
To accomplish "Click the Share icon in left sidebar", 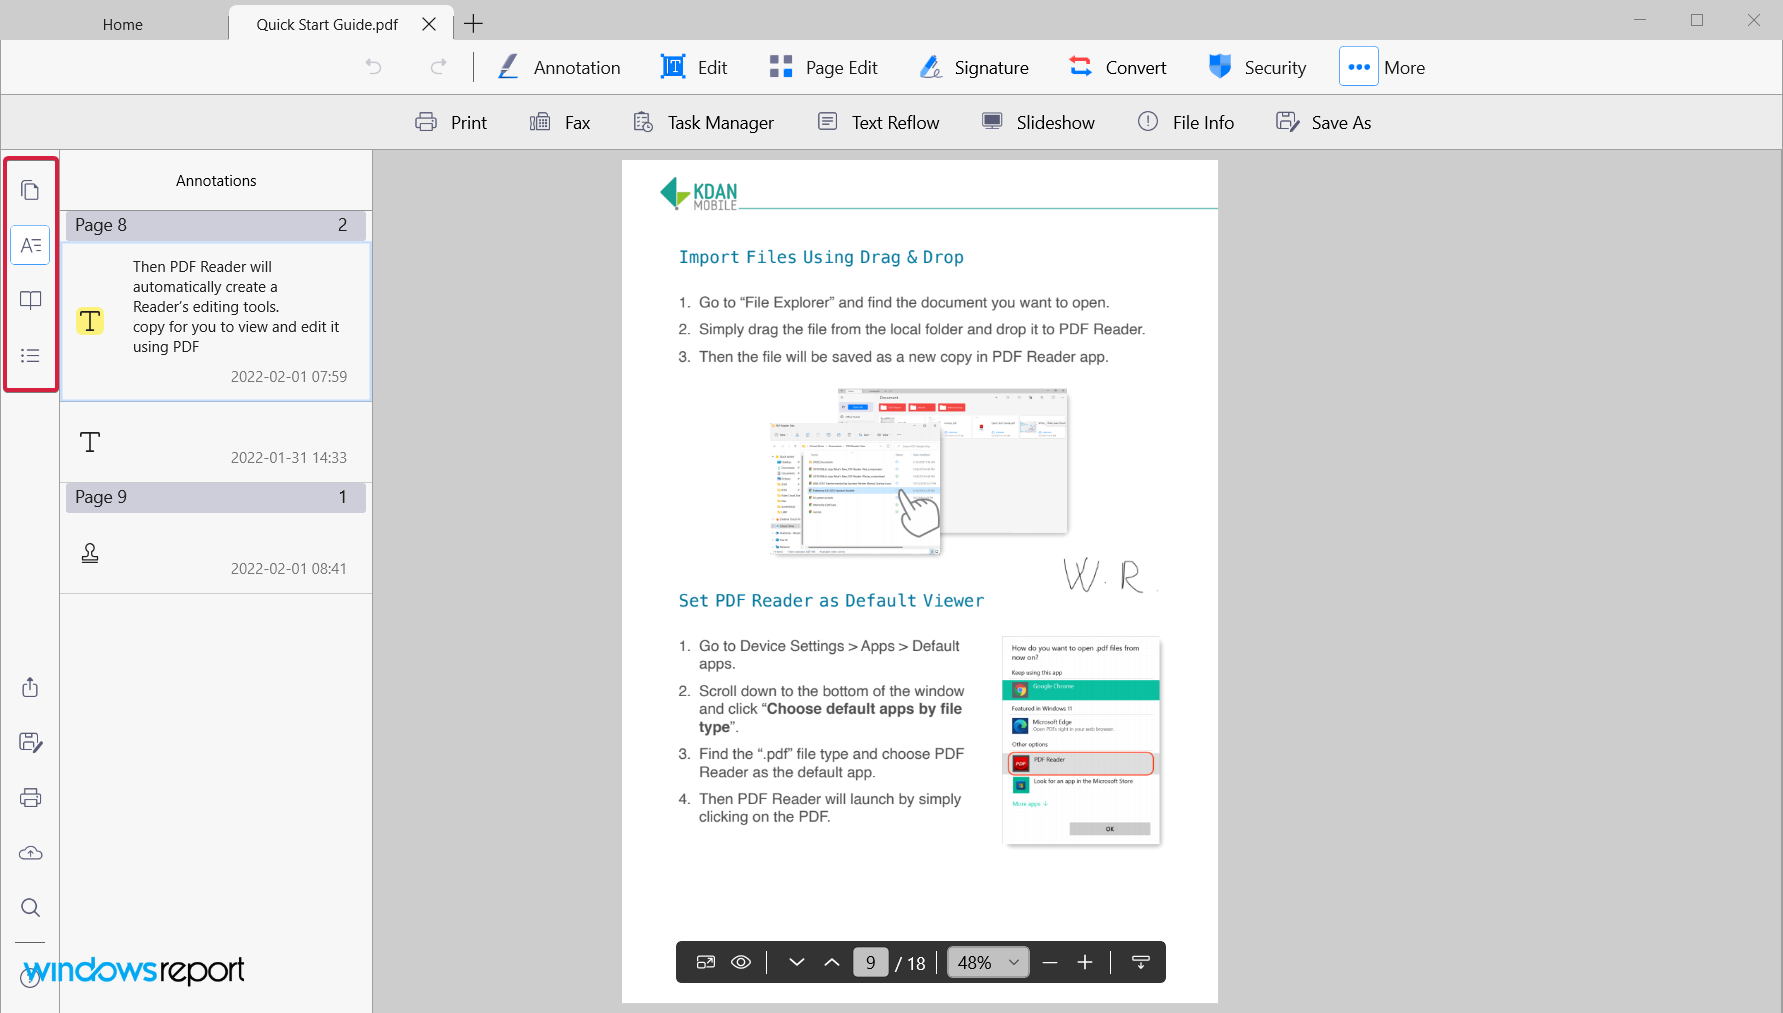I will [x=30, y=687].
